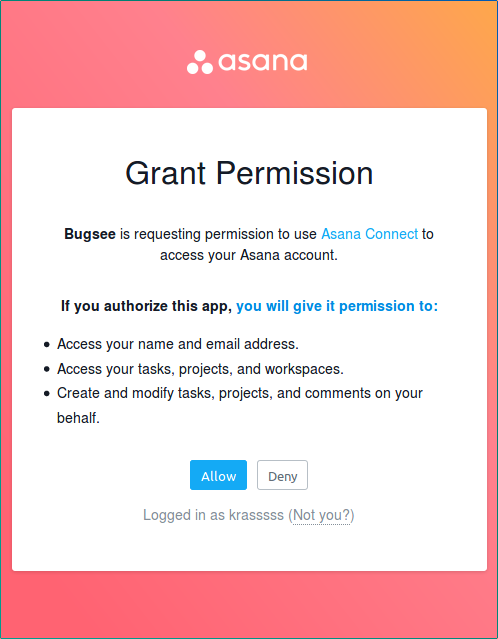Screen dimensions: 498x639
Task: Select the 'Access your name and email address' item
Action: pos(178,344)
